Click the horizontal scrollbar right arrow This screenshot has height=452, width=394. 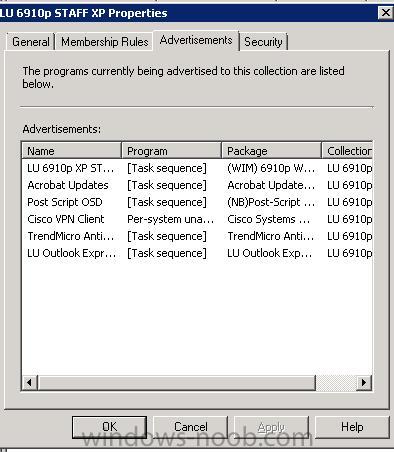click(364, 382)
